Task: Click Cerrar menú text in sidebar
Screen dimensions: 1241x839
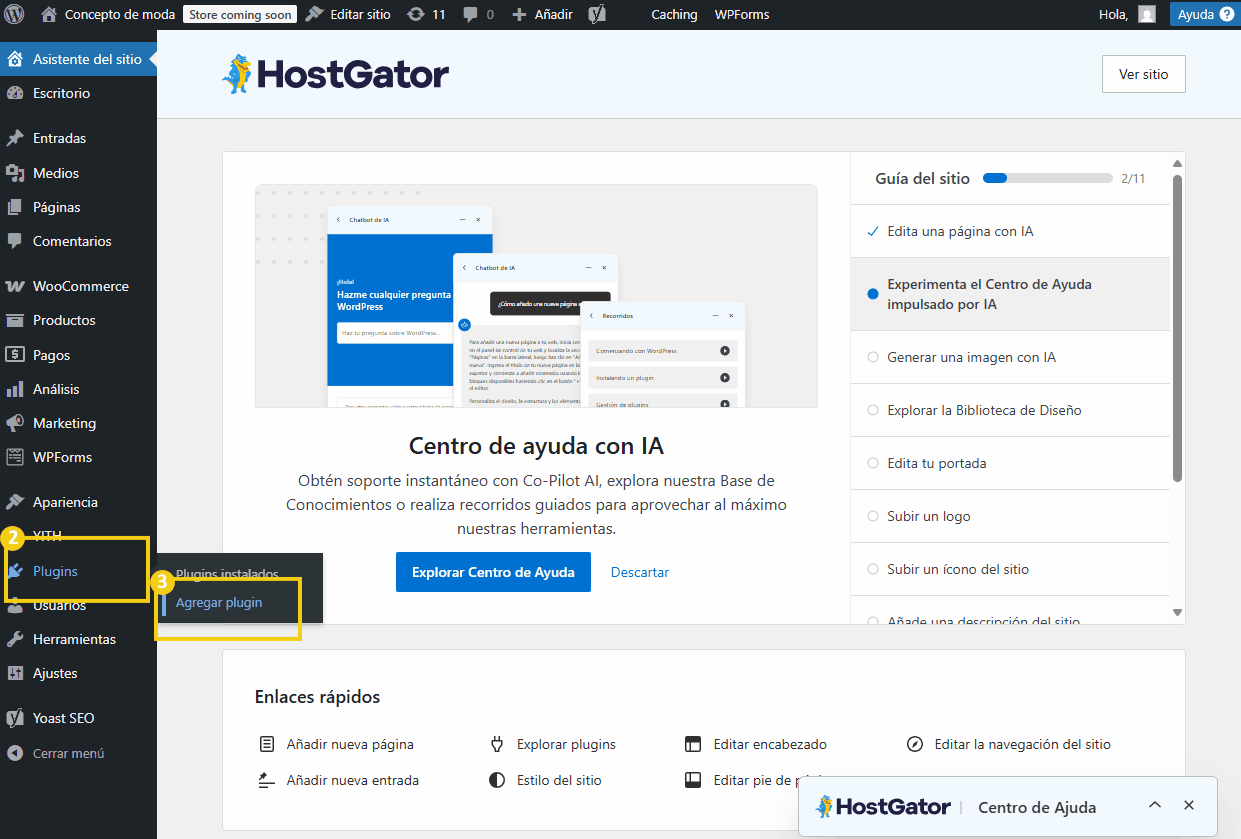Action: [69, 753]
